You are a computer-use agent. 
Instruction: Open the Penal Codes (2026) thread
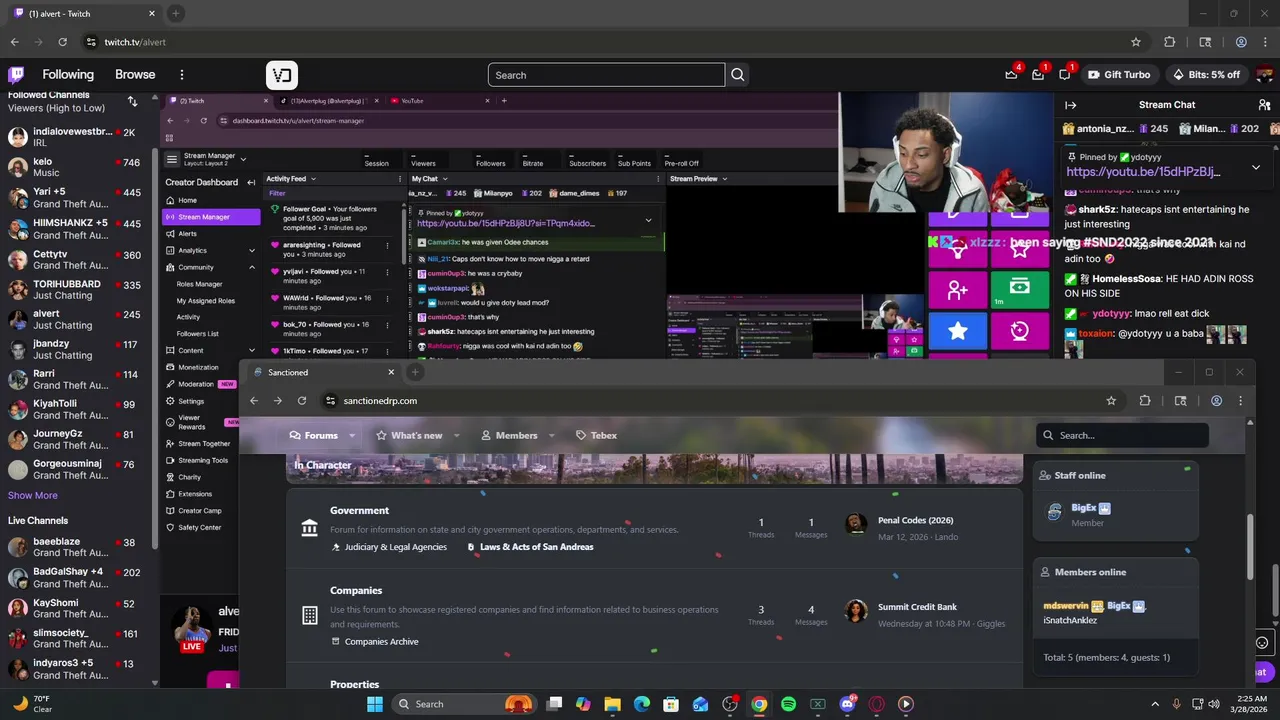pos(915,521)
